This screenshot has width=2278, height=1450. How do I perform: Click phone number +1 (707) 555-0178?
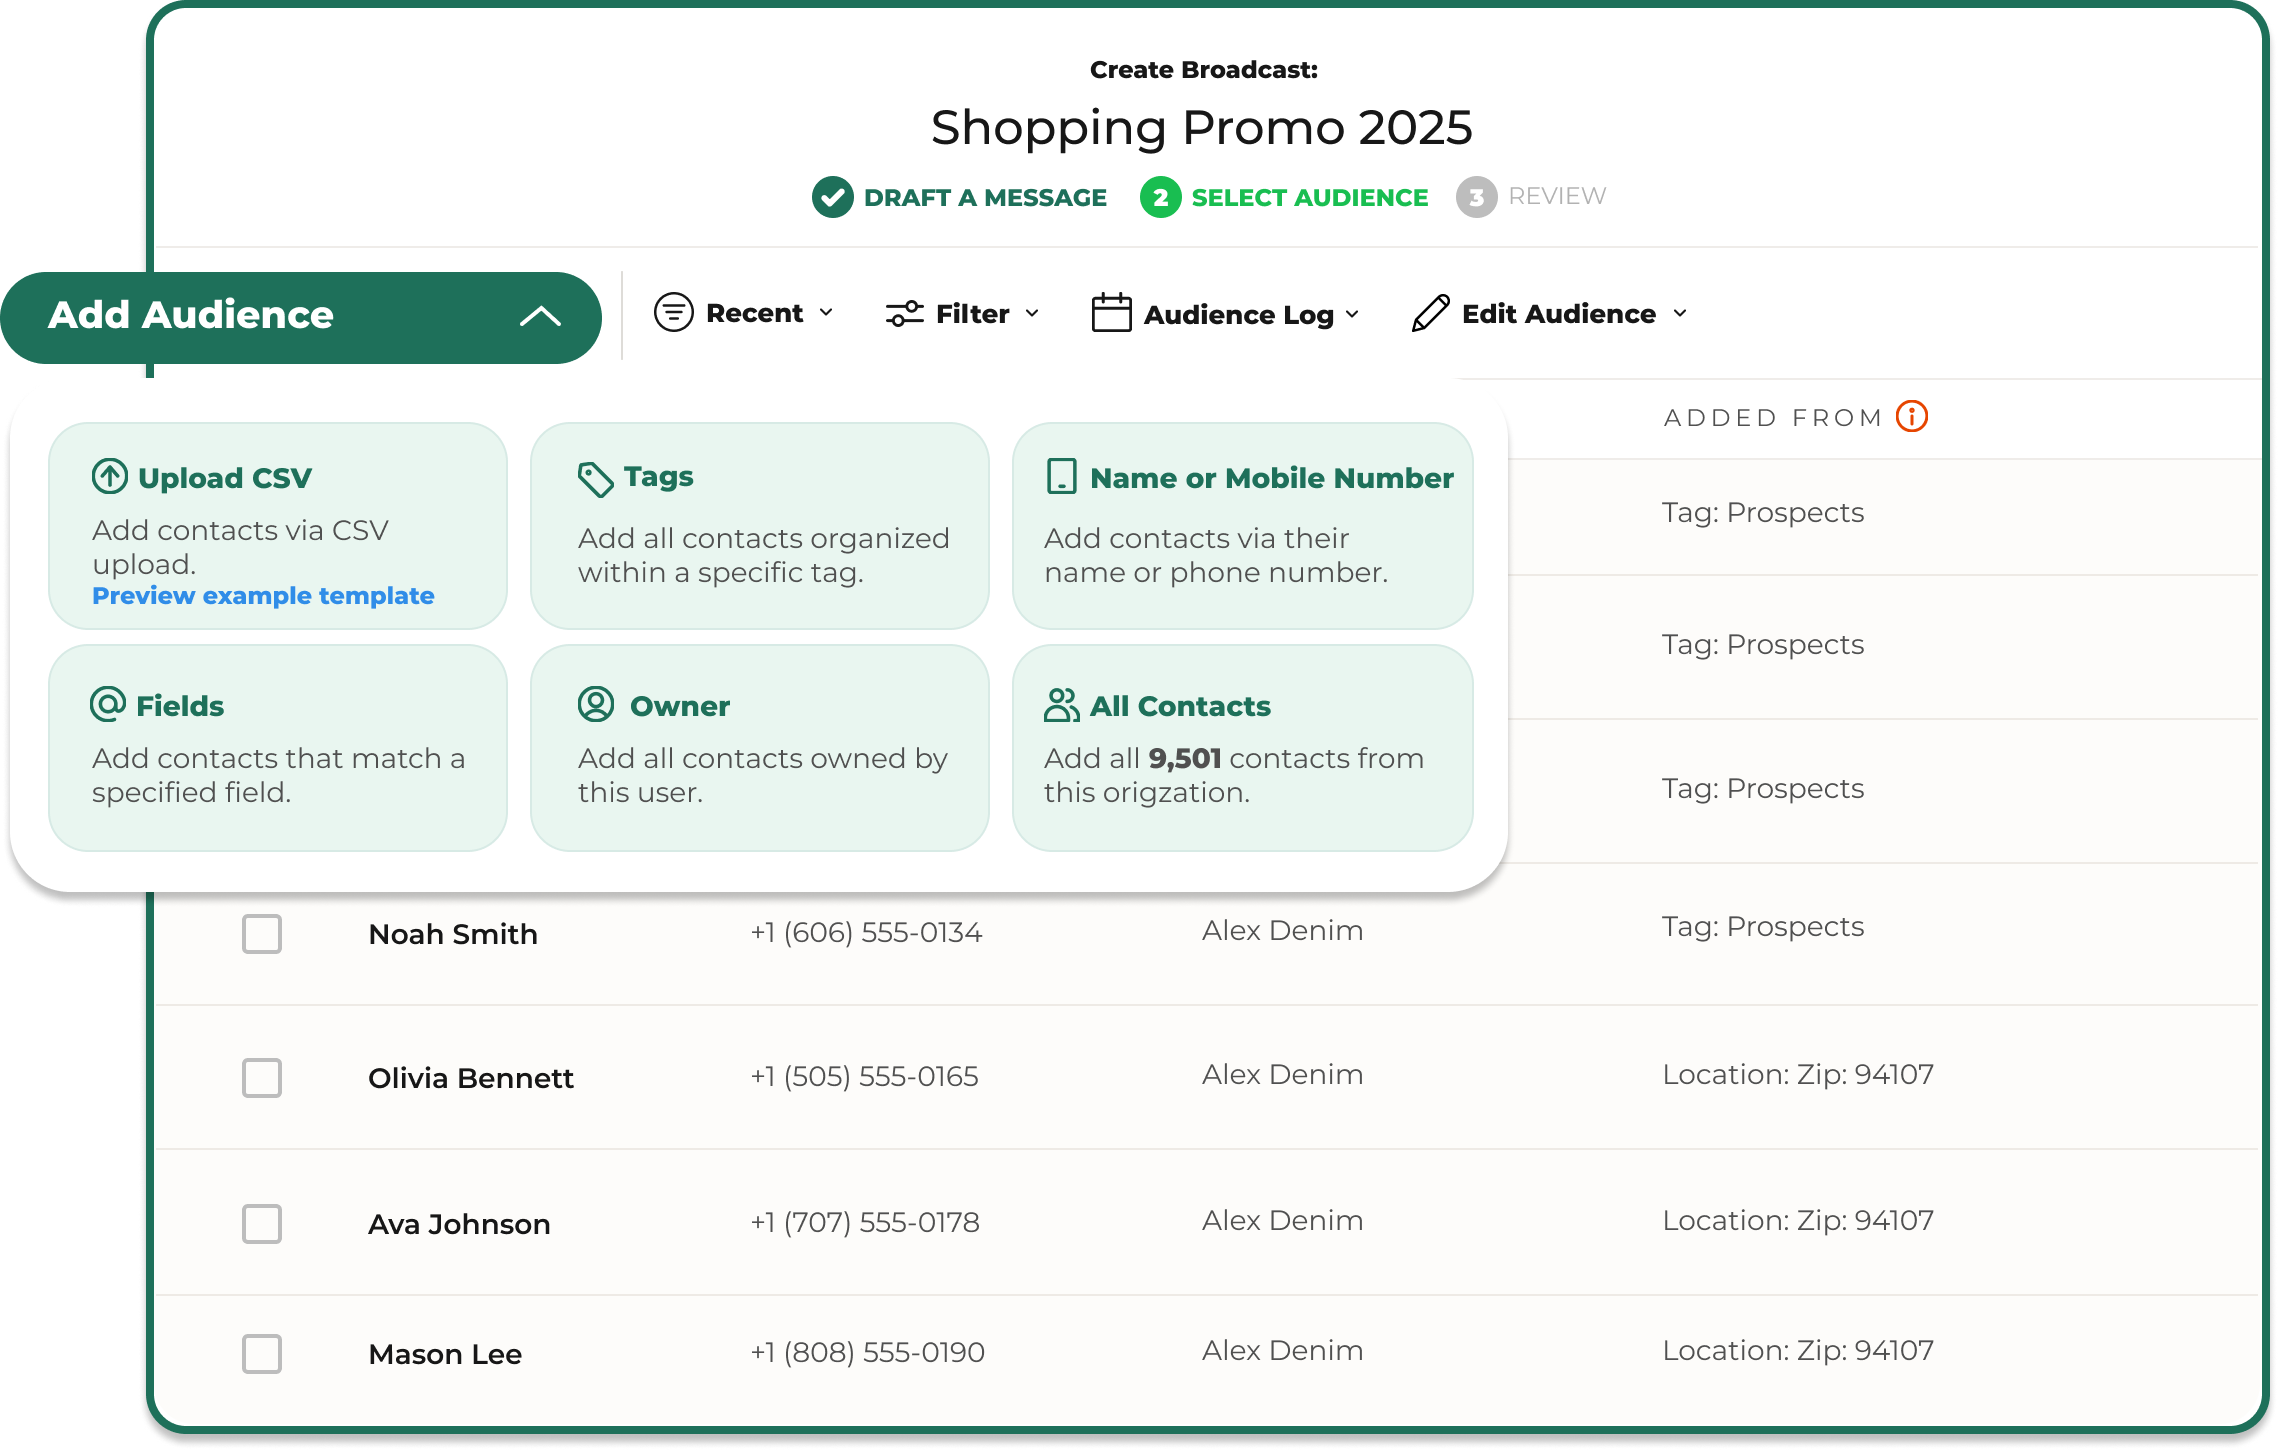pyautogui.click(x=865, y=1222)
